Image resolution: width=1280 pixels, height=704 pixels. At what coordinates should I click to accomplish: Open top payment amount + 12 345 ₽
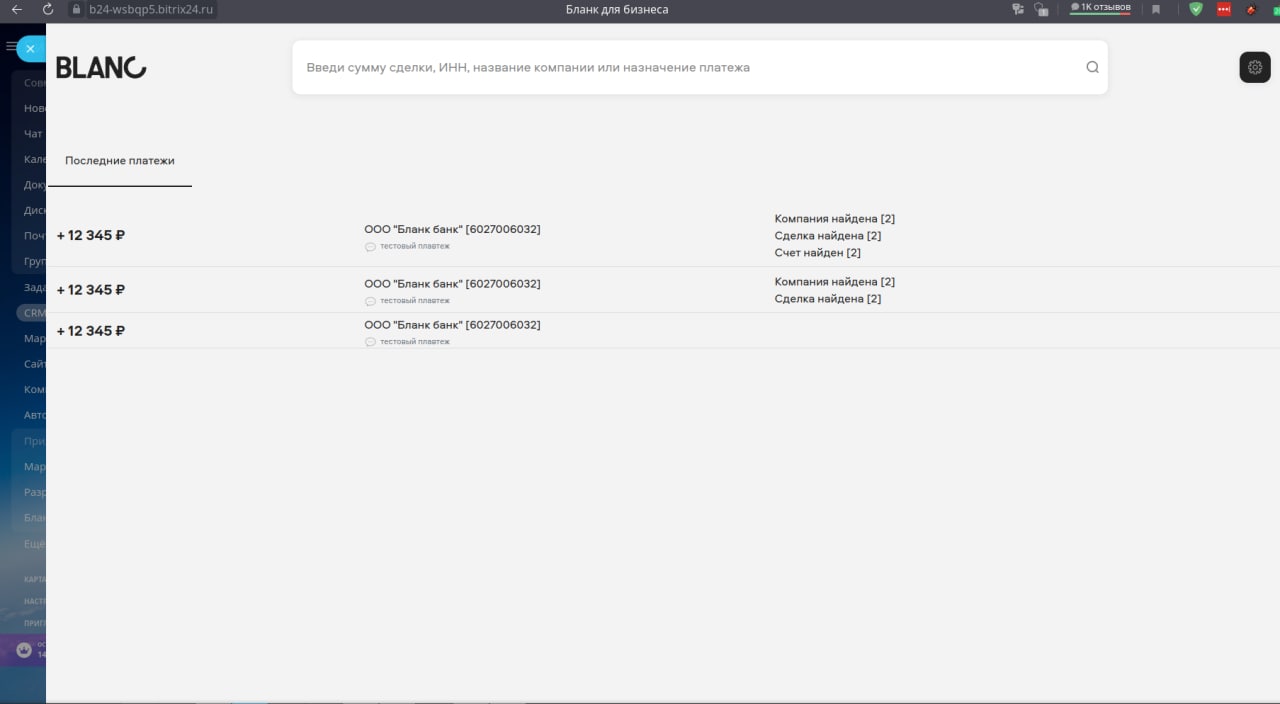tap(91, 235)
